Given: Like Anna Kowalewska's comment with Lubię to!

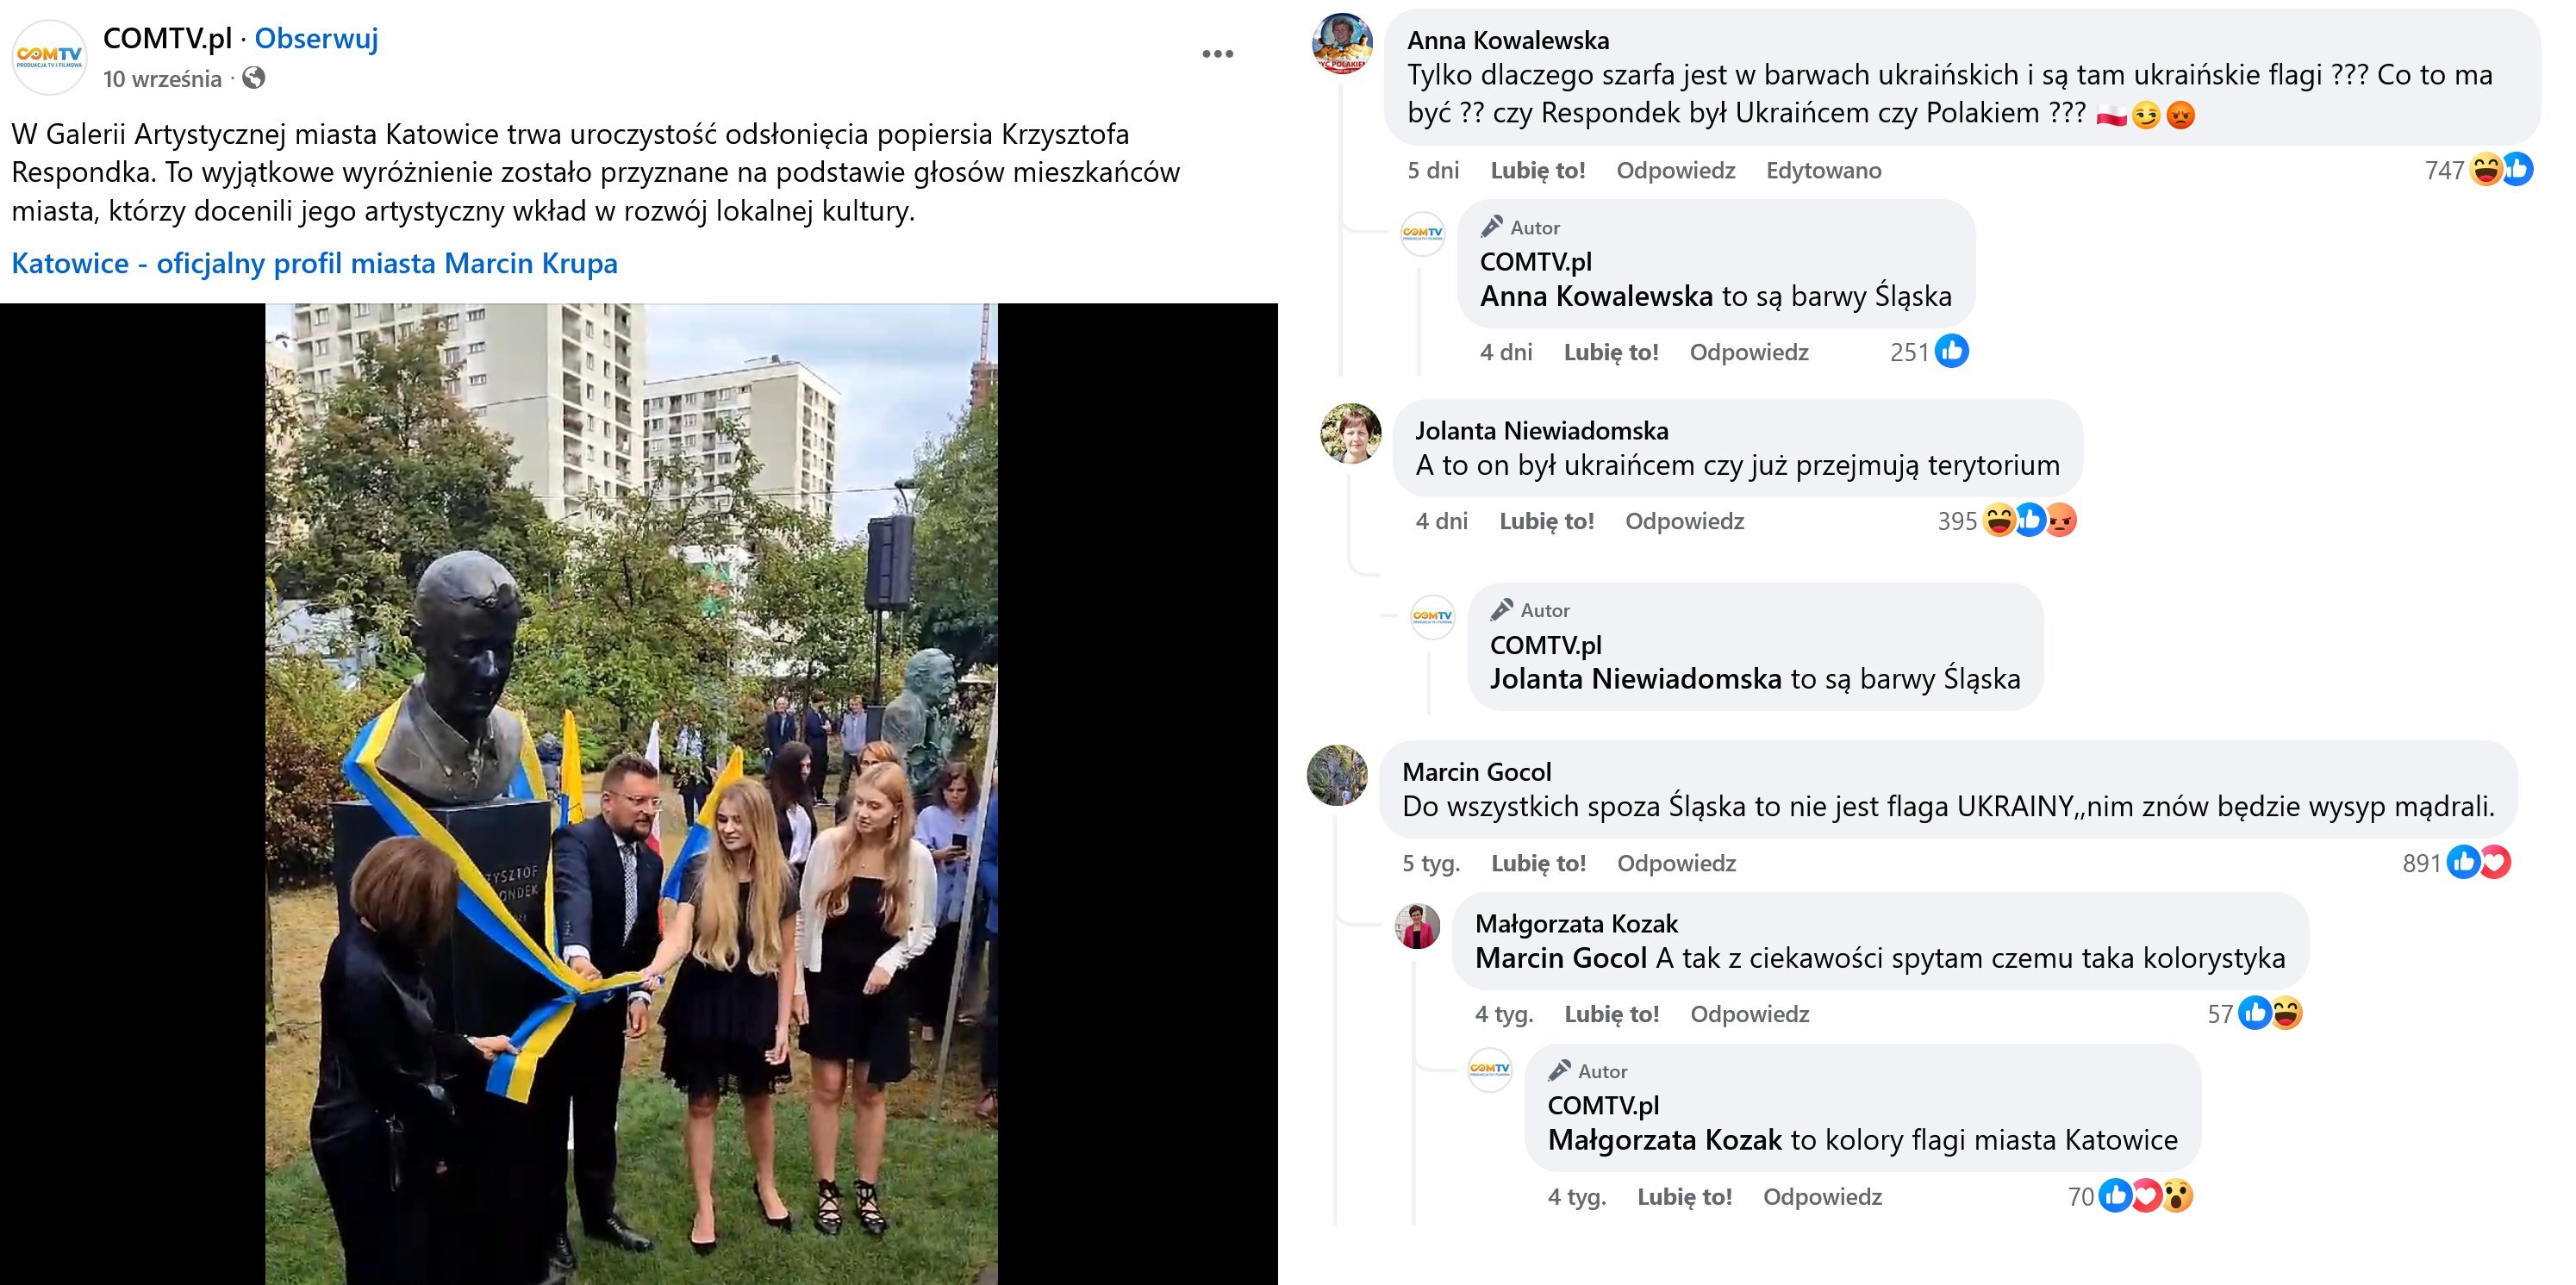Looking at the screenshot, I should pyautogui.click(x=1537, y=170).
